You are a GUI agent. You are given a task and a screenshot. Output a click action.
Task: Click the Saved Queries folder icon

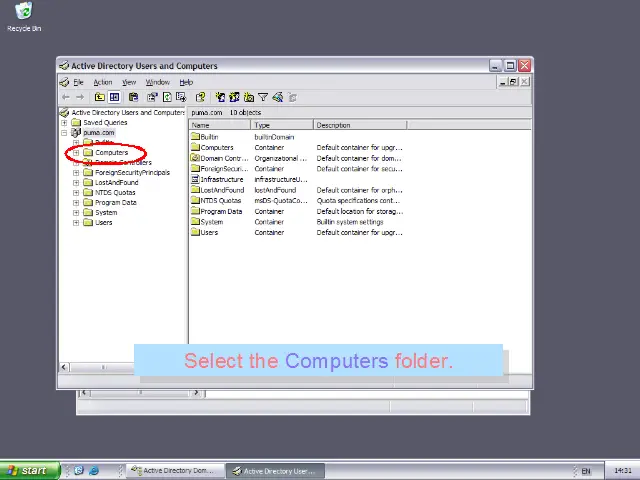[76, 122]
